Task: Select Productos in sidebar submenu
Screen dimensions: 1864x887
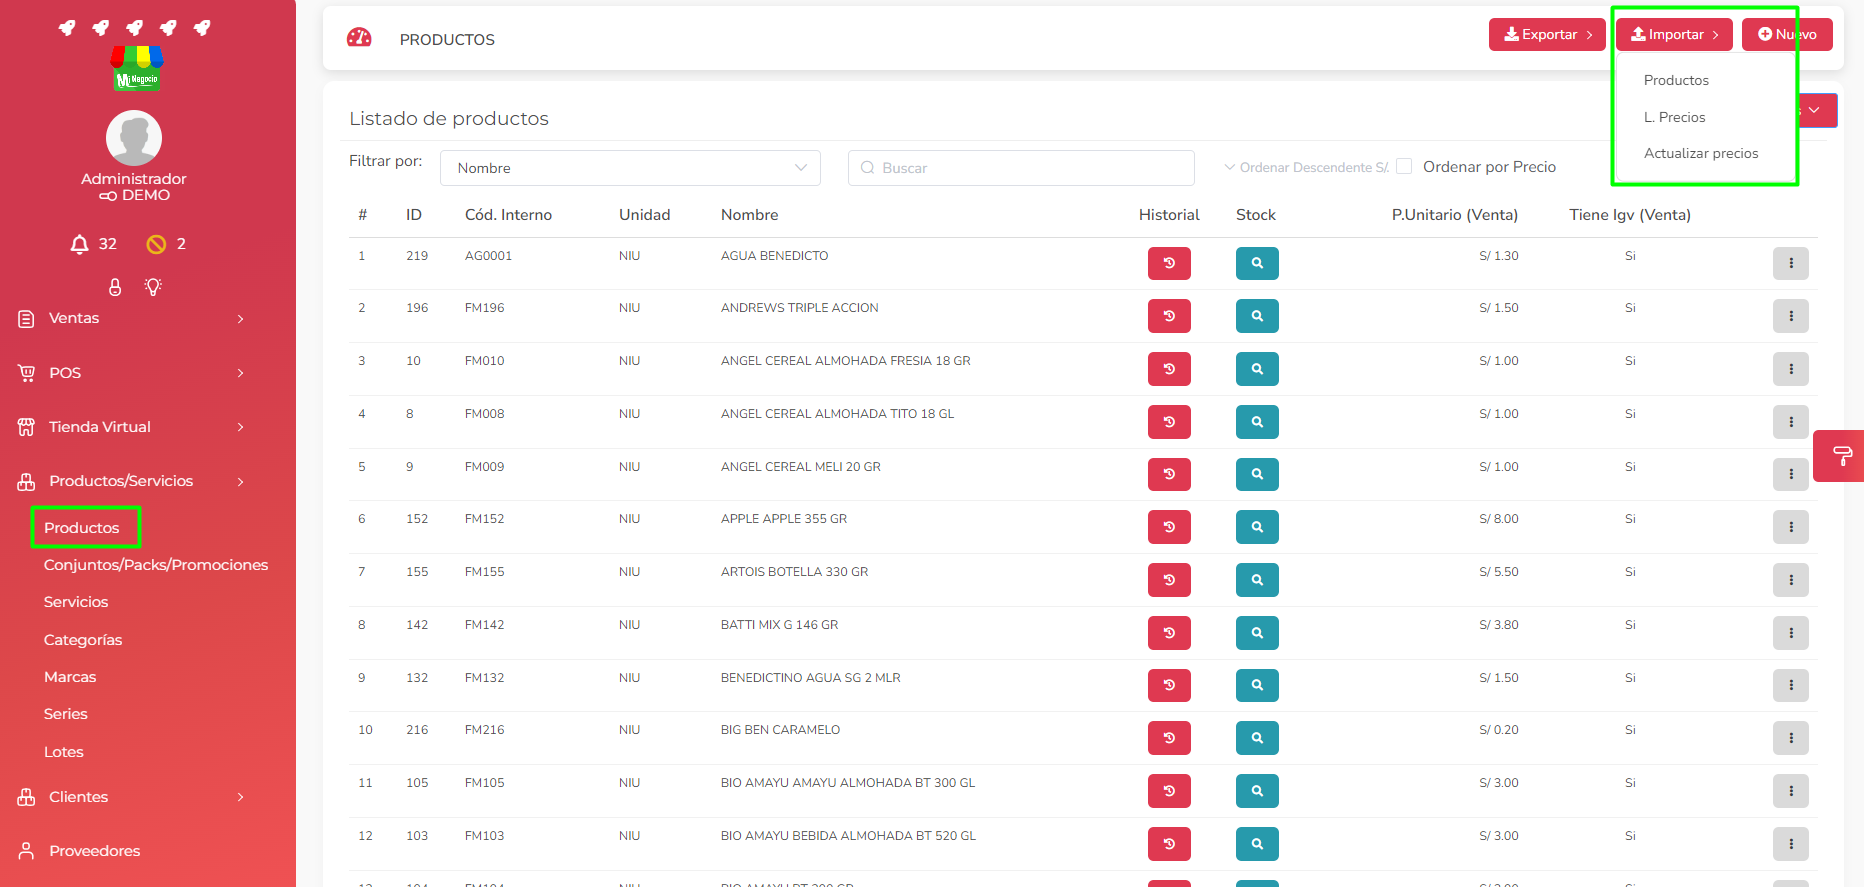Action: coord(82,528)
